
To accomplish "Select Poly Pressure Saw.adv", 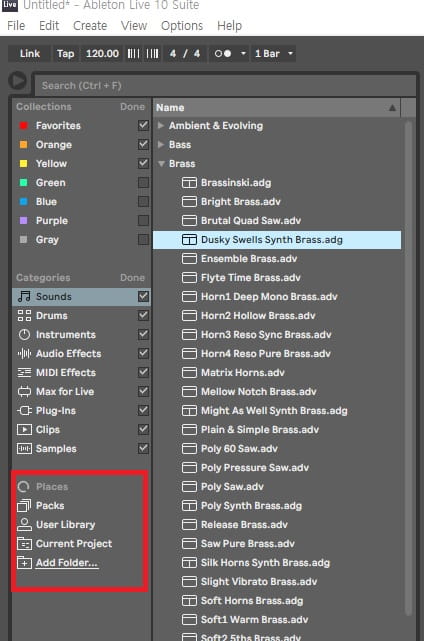I will pyautogui.click(x=277, y=467).
